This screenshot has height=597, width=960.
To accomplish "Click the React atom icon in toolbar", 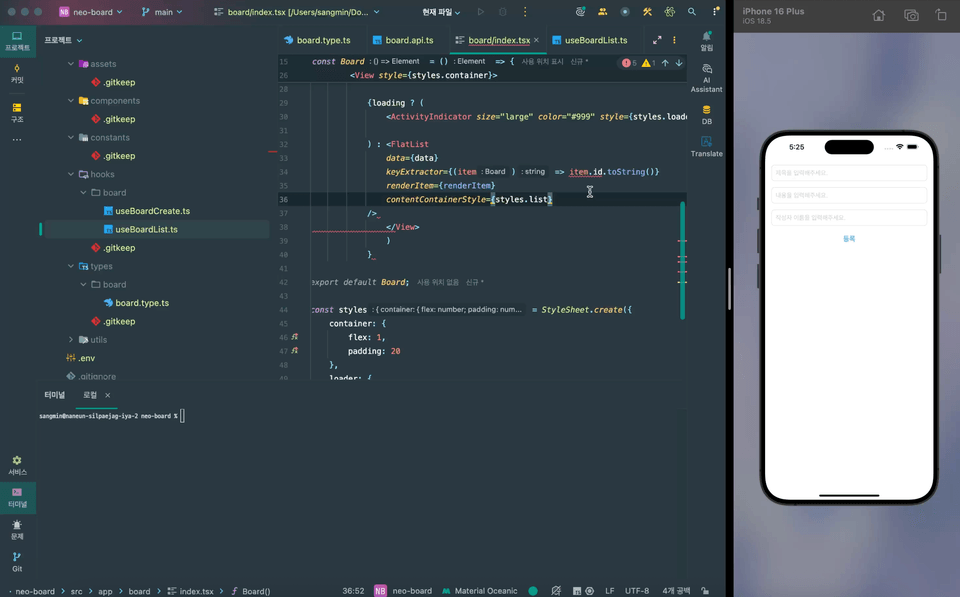I will (669, 12).
